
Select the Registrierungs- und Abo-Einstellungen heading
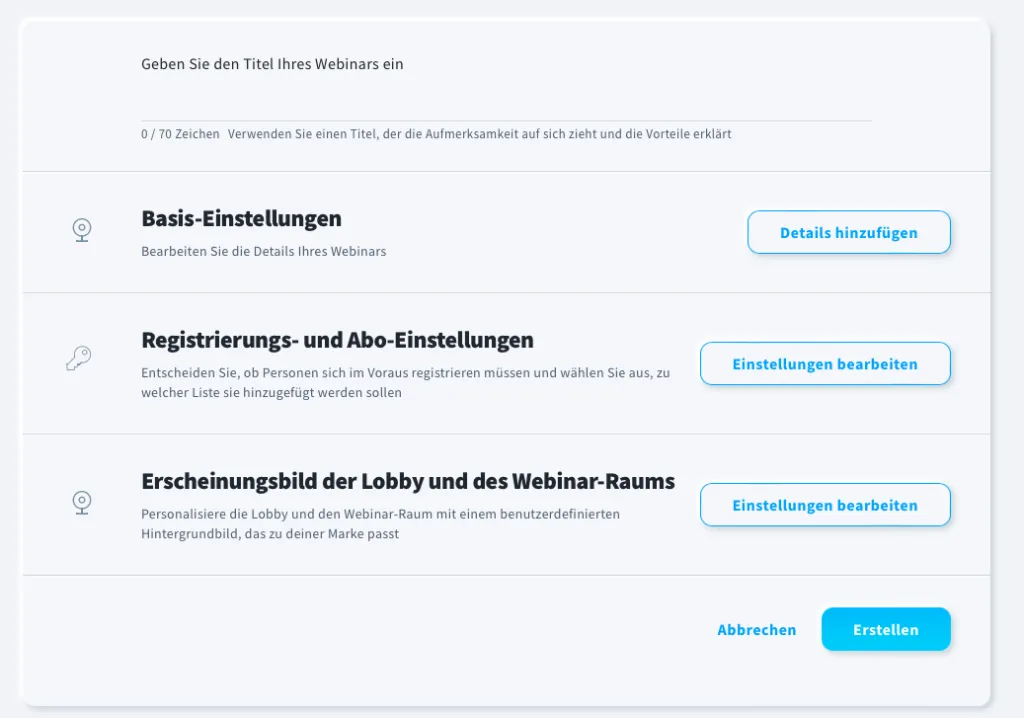pyautogui.click(x=338, y=340)
